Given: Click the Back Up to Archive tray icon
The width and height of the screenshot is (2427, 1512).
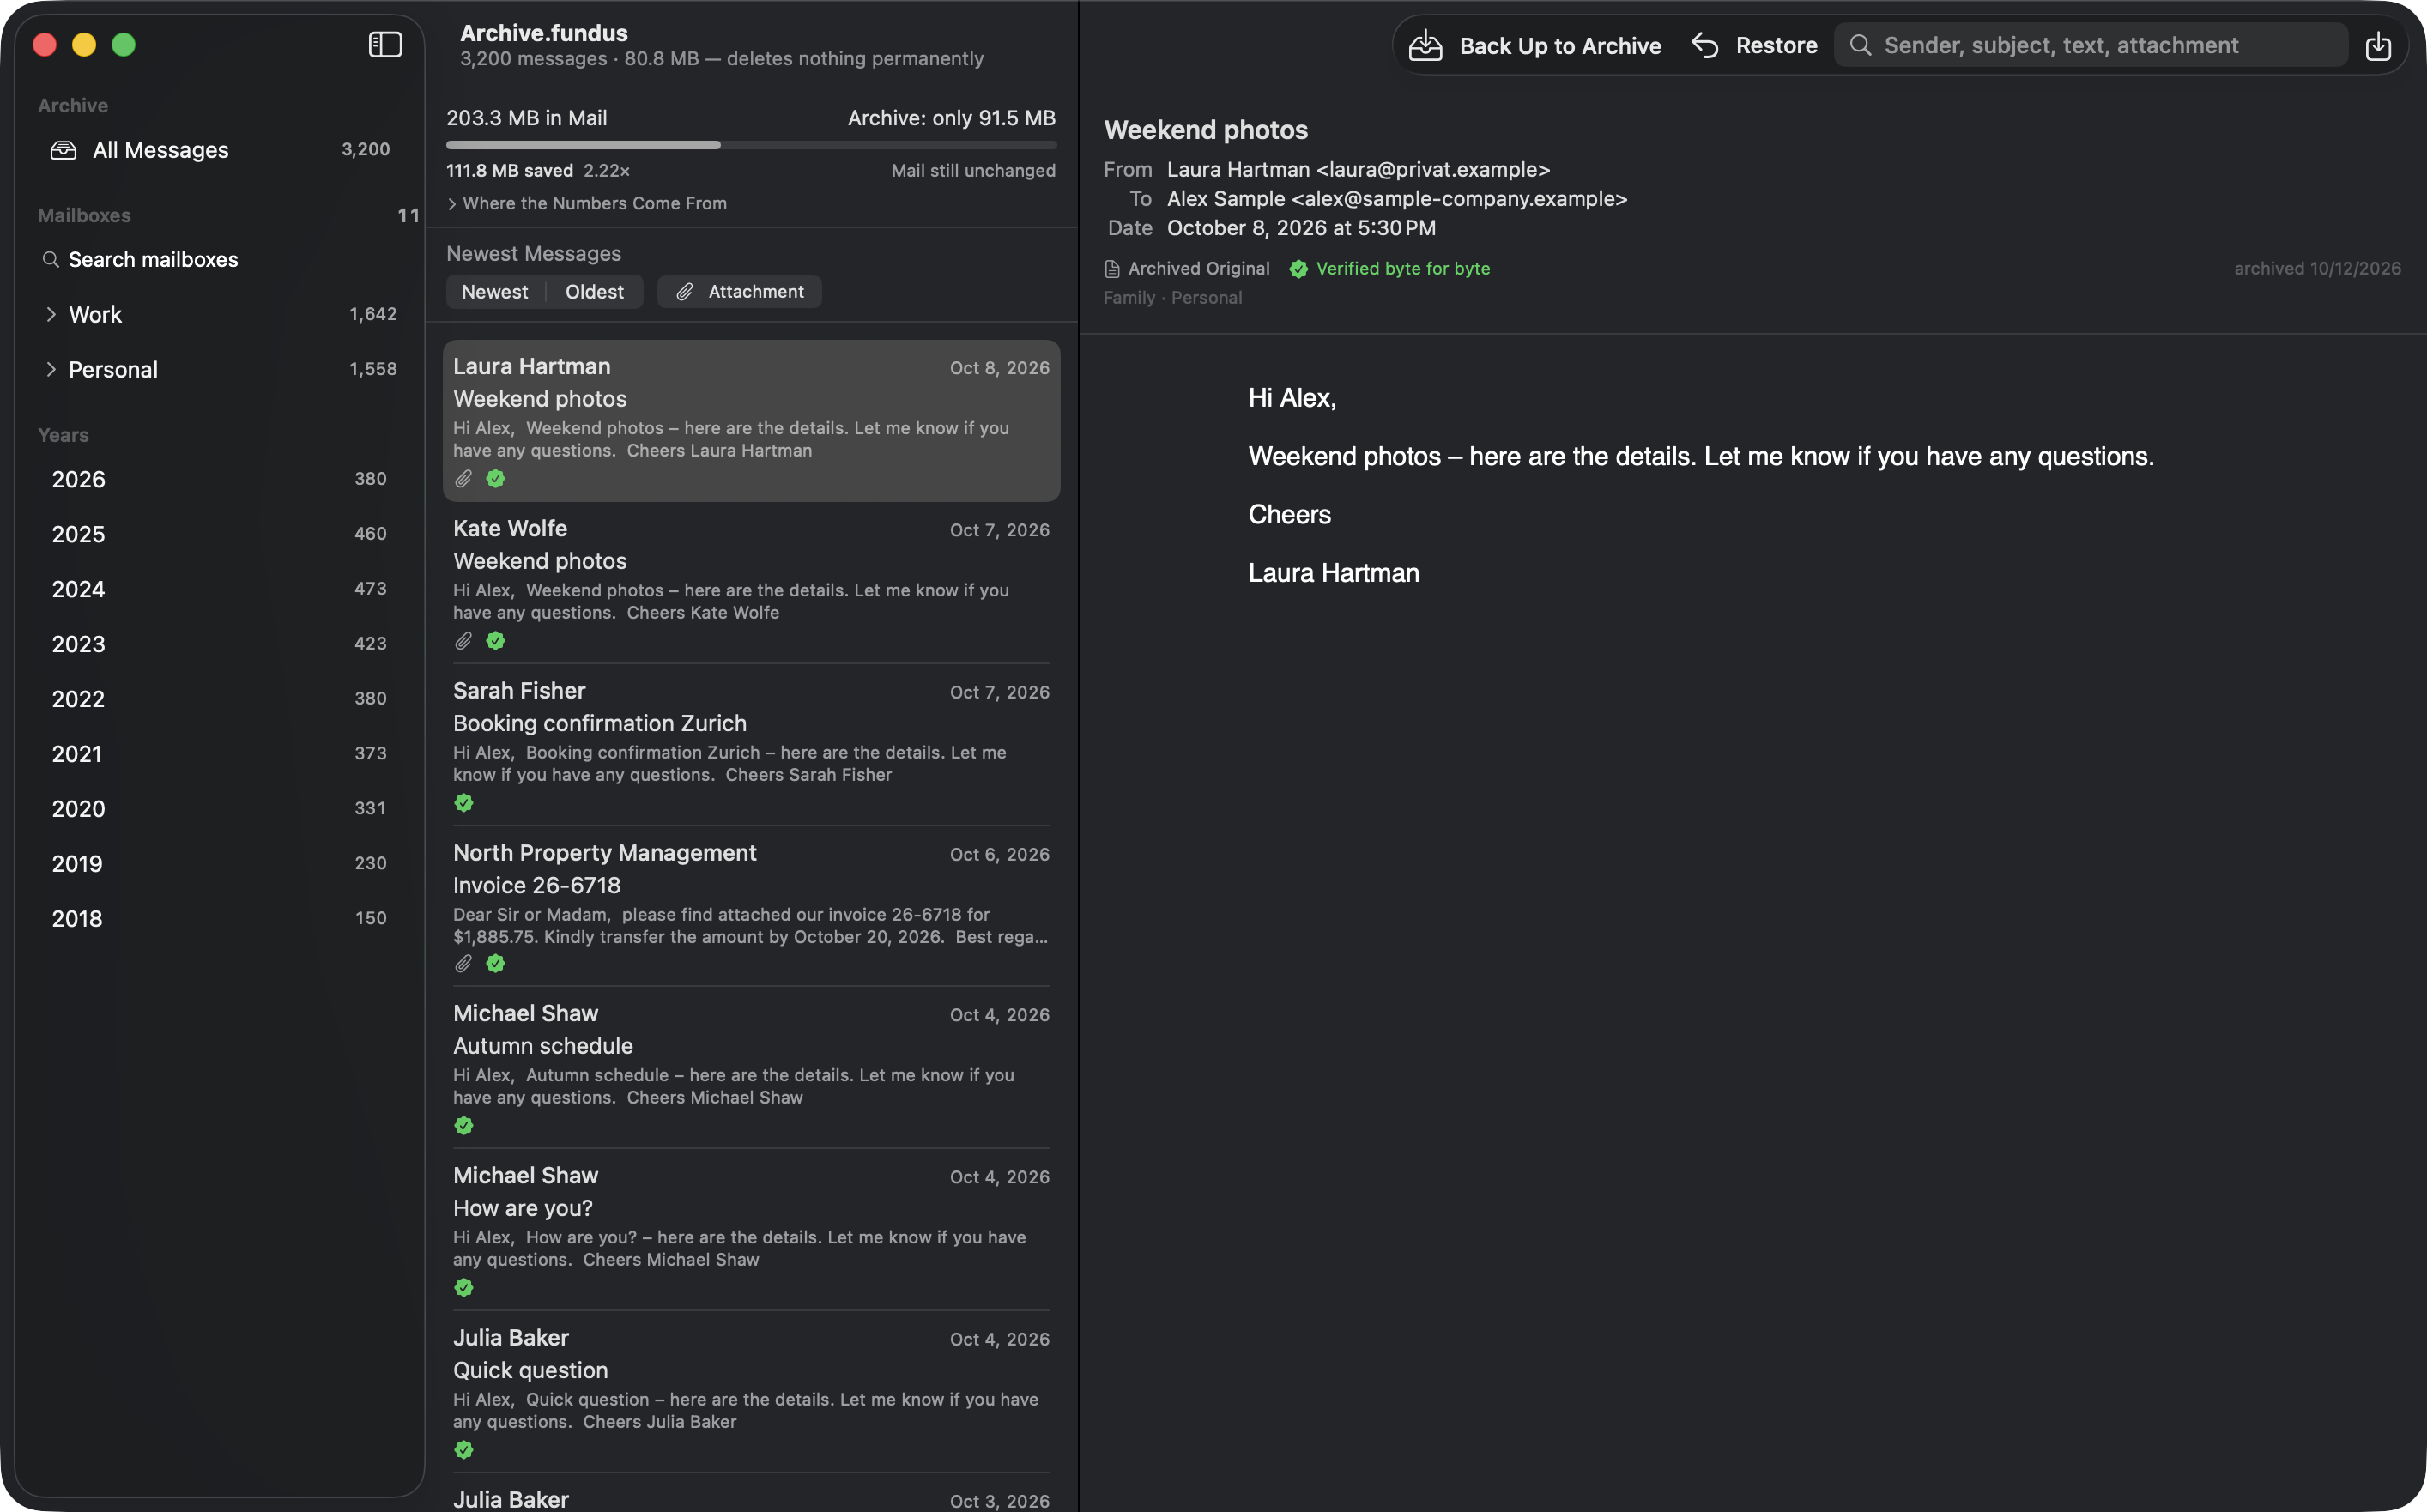Looking at the screenshot, I should click(1425, 45).
